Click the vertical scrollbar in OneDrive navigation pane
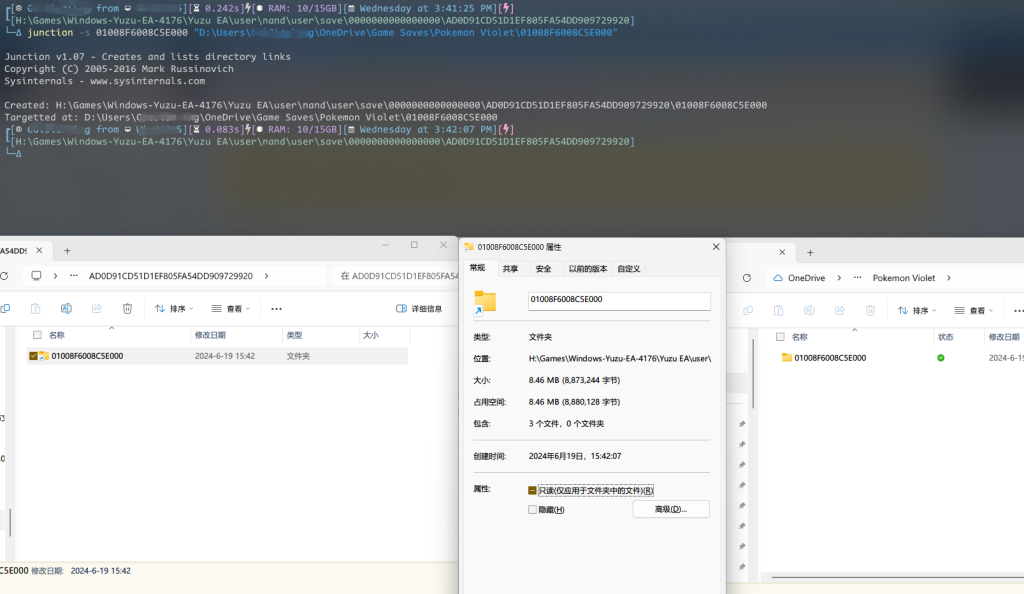1024x594 pixels. click(753, 372)
